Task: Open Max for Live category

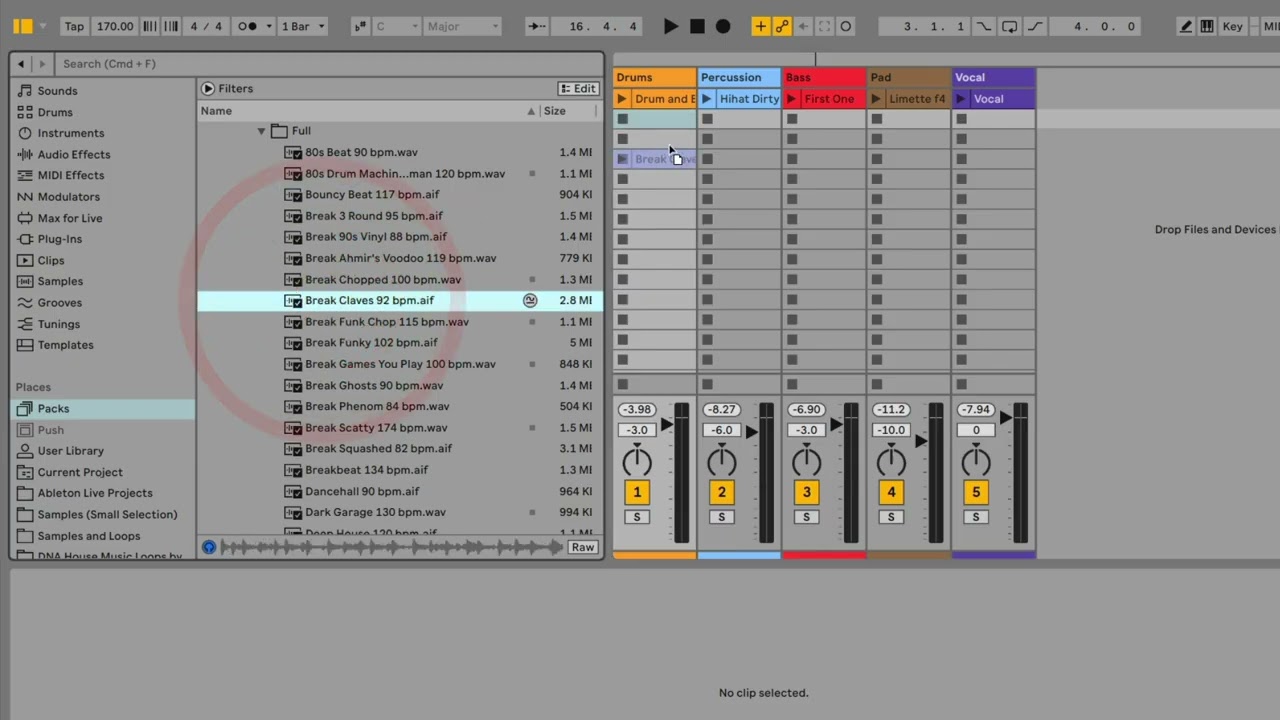Action: 70,218
